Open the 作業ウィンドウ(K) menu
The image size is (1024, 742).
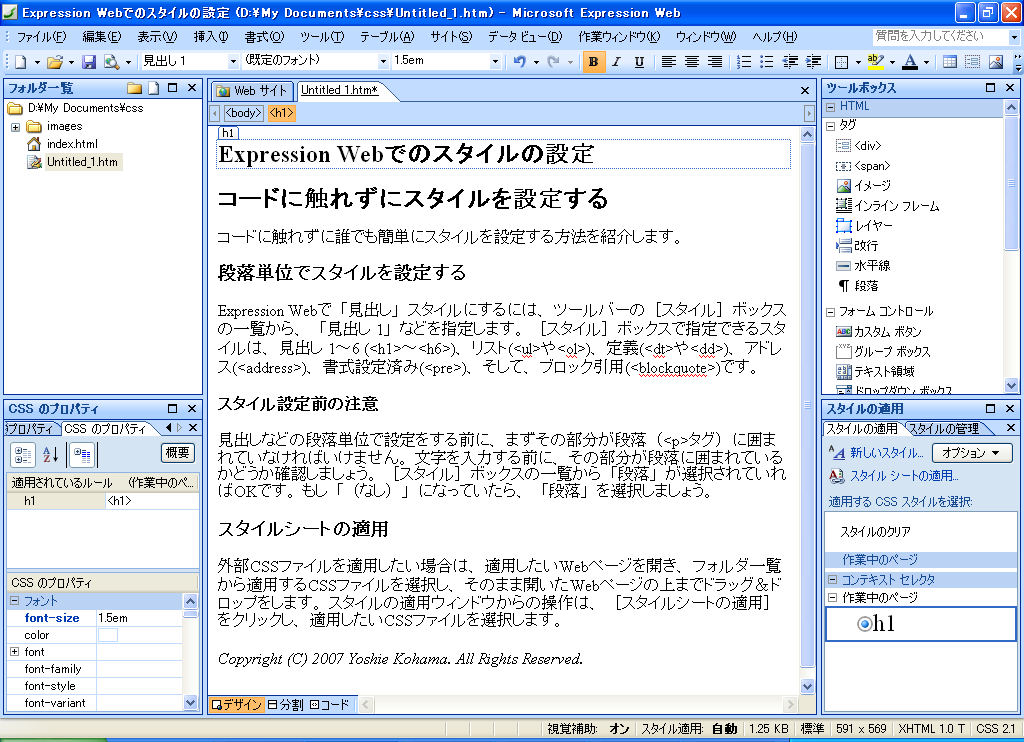pos(619,37)
